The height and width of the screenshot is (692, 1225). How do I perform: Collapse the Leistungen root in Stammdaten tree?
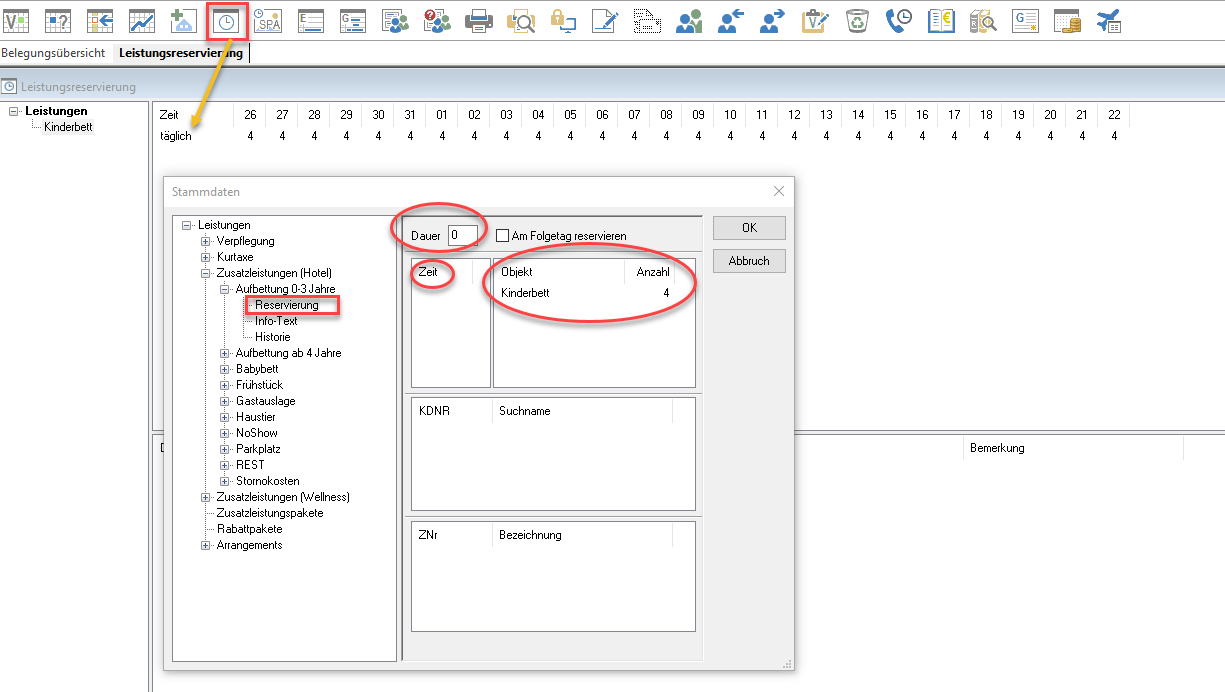[x=187, y=225]
